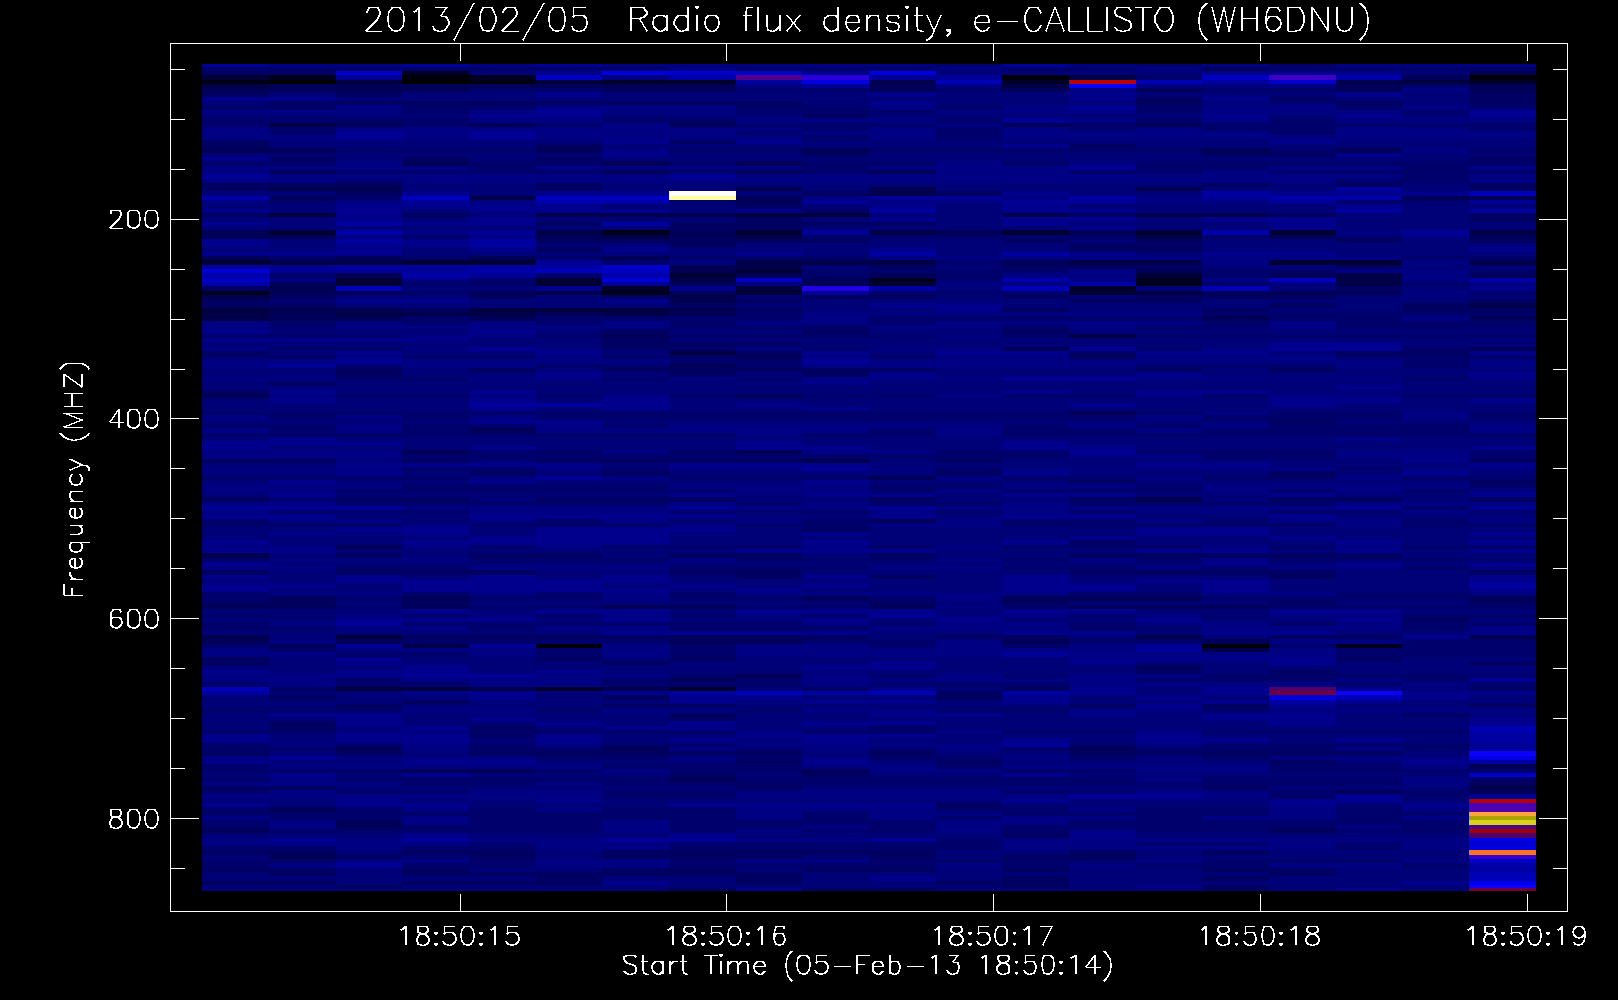Click the 18:50:18 time tick label
The height and width of the screenshot is (1000, 1618).
[1260, 937]
